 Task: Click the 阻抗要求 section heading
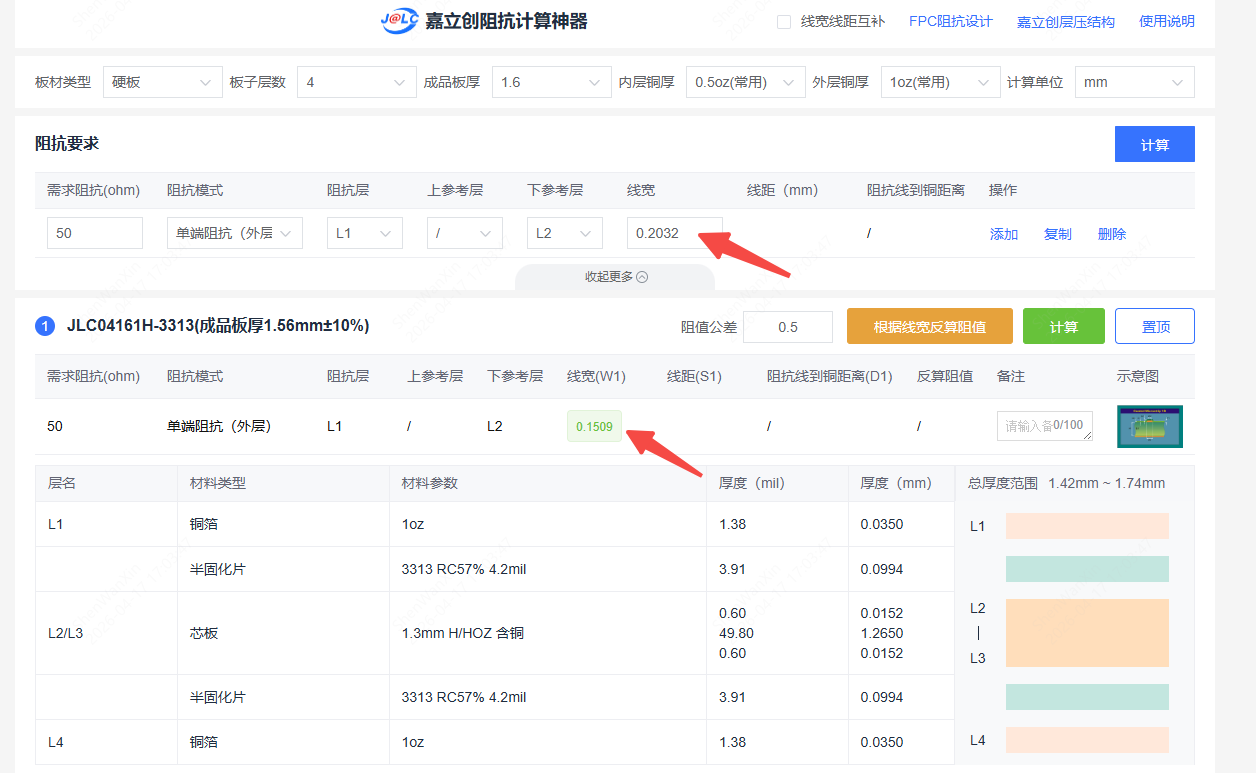67,143
